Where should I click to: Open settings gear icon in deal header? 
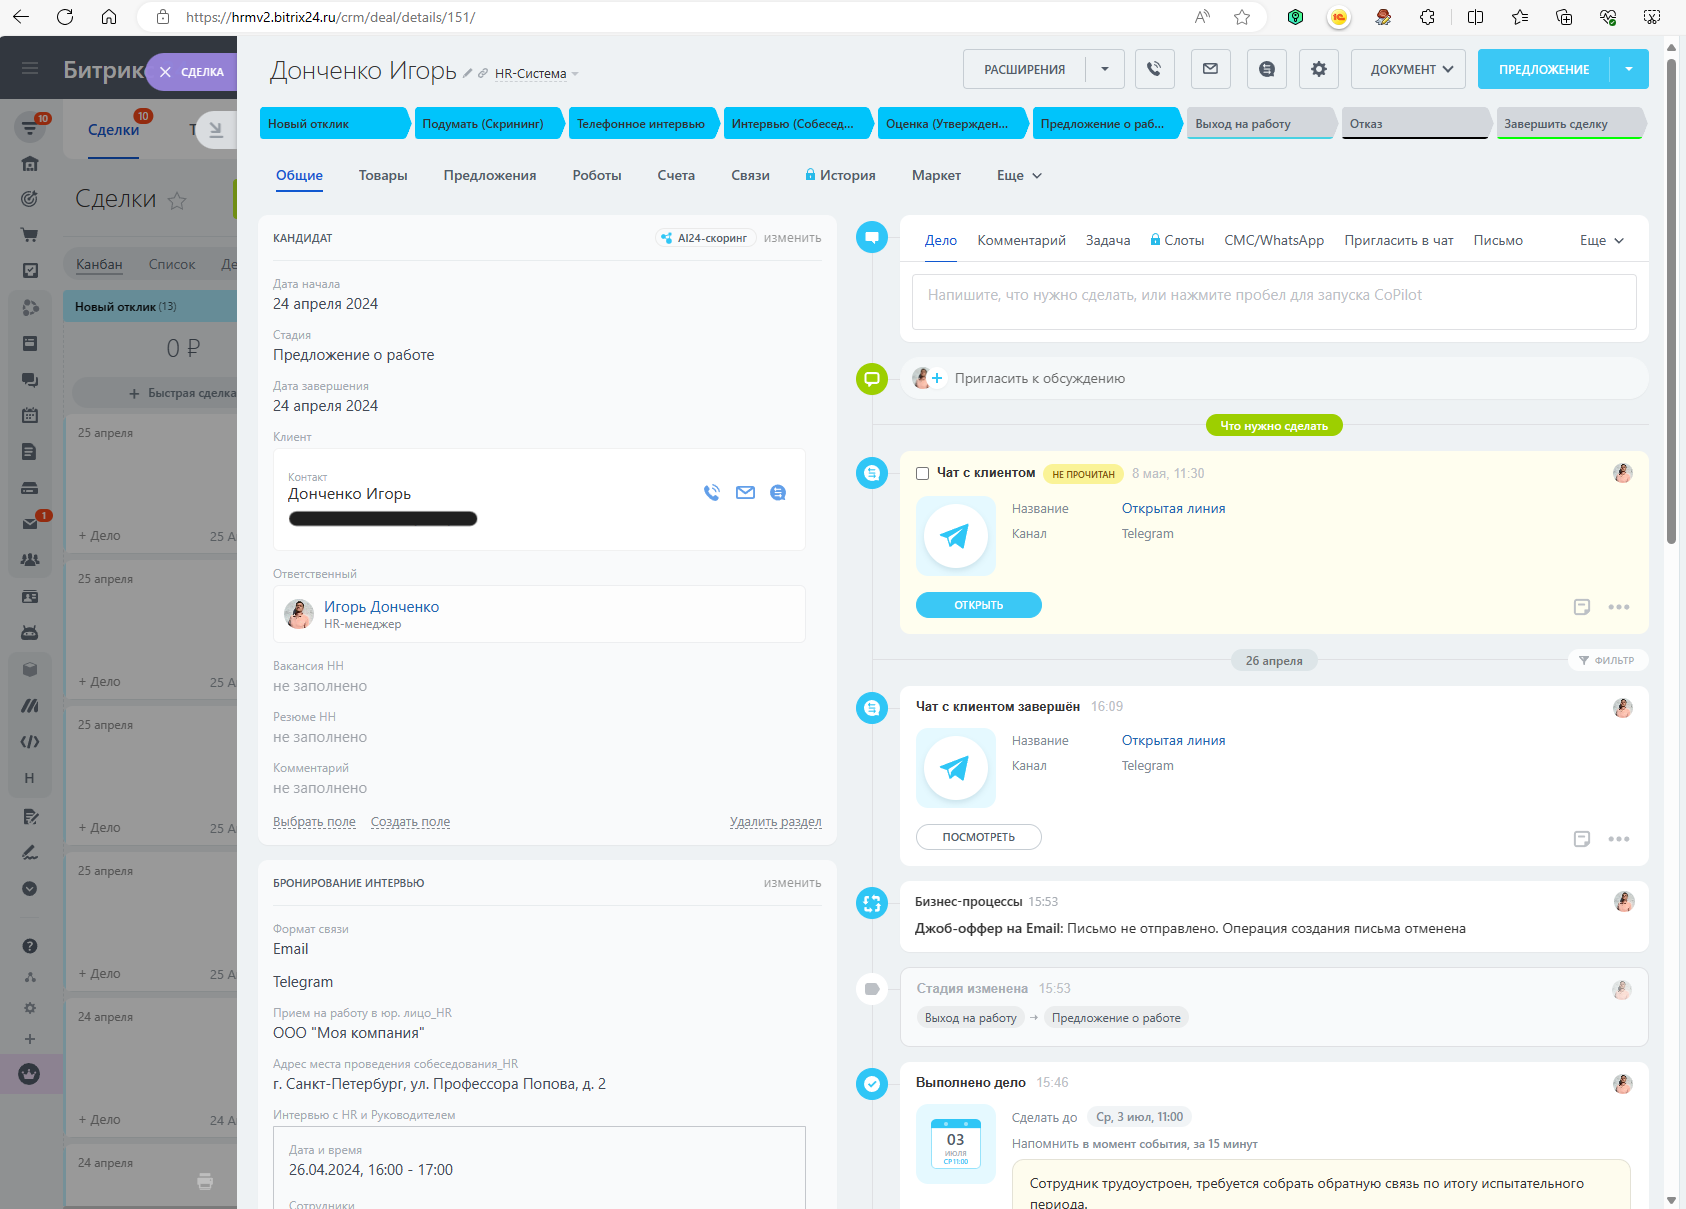(x=1319, y=69)
